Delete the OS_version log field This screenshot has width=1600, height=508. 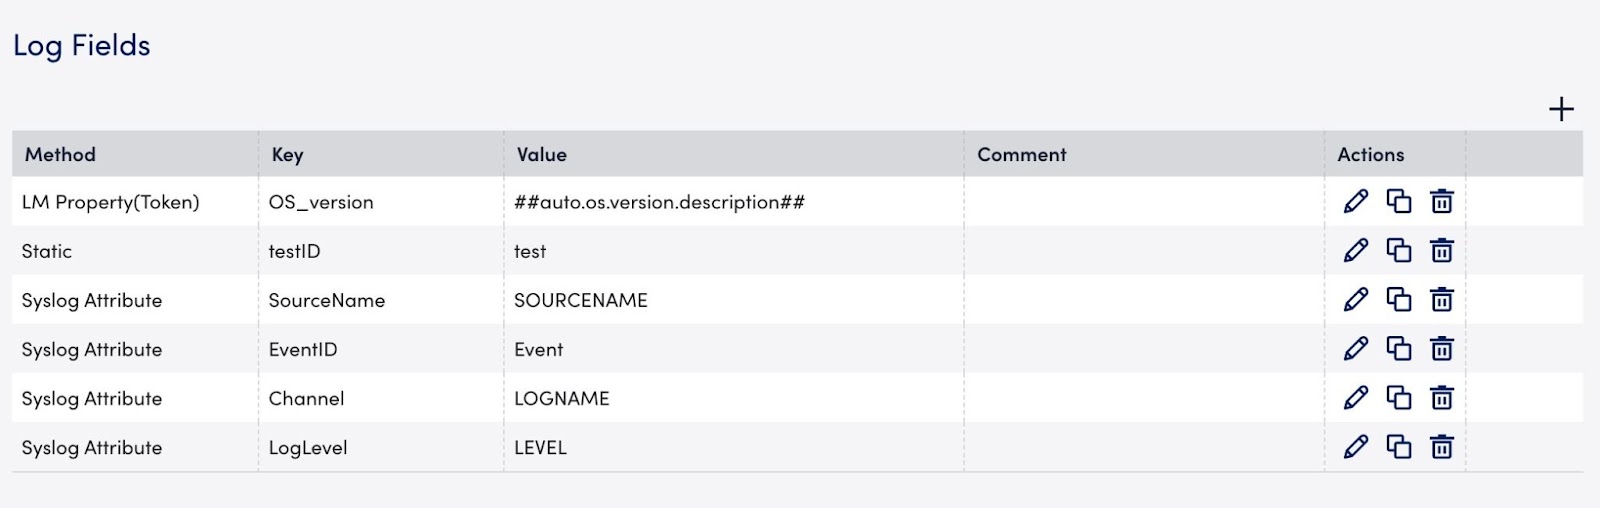(1441, 201)
